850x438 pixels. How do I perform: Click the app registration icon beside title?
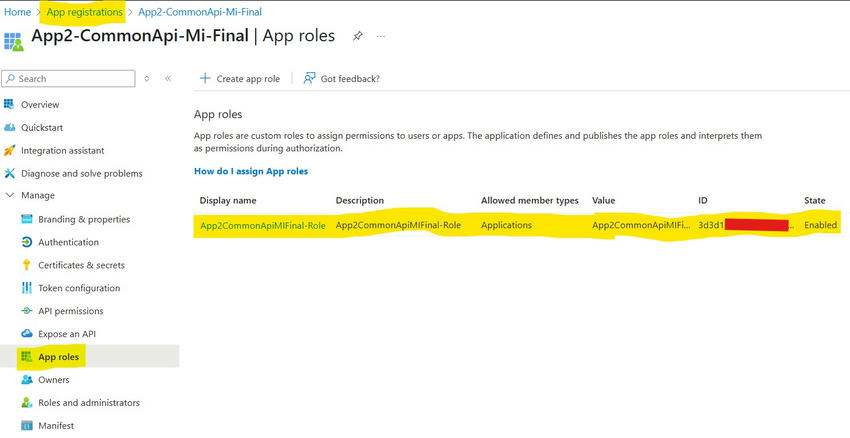pyautogui.click(x=14, y=42)
